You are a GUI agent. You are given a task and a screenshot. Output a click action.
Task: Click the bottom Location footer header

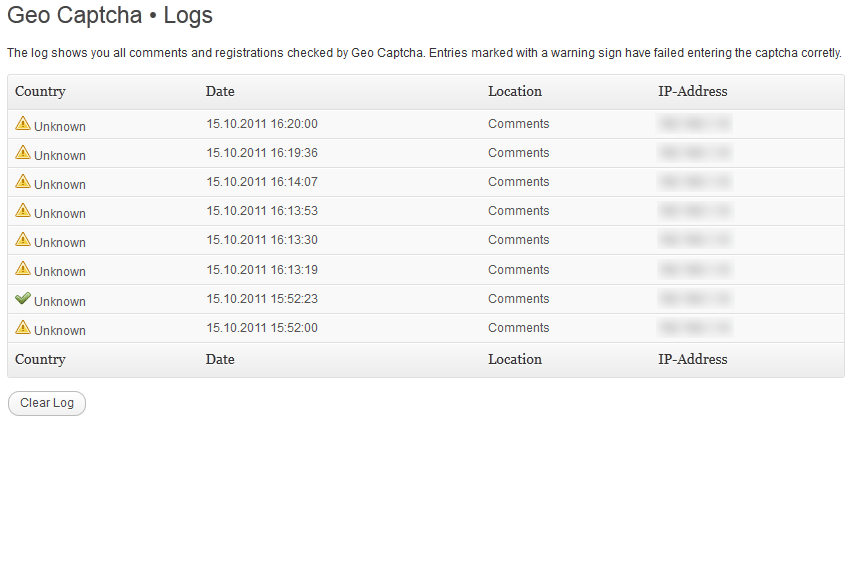coord(515,360)
